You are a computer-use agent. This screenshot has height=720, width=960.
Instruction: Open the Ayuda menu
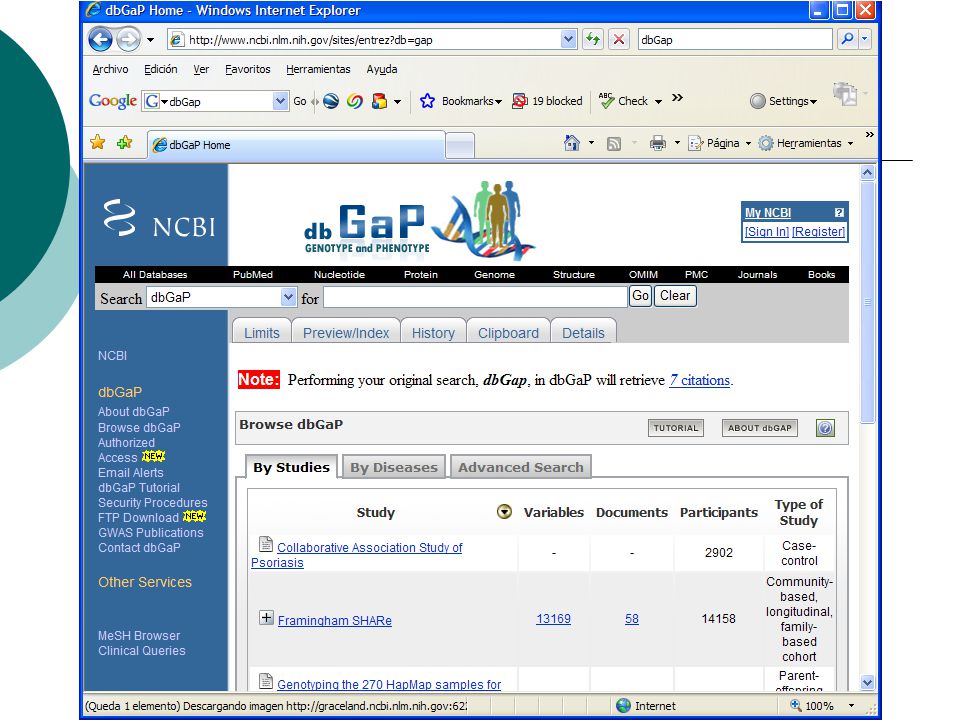381,69
